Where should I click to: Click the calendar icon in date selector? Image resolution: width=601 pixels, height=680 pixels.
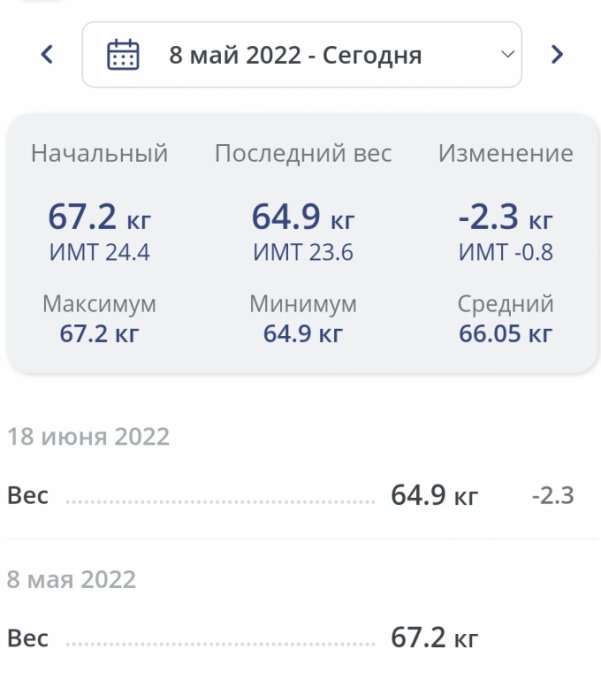click(122, 55)
